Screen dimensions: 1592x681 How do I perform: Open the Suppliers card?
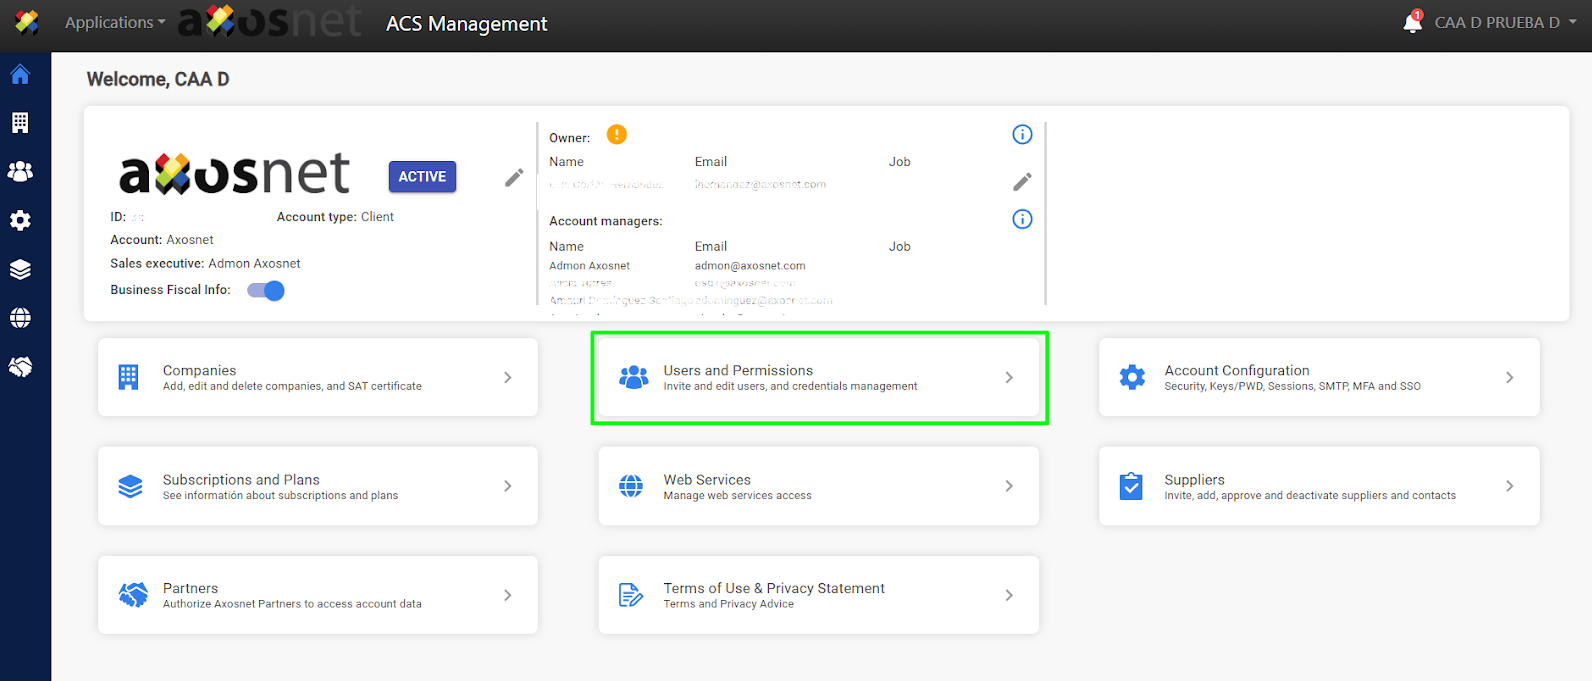click(x=1318, y=487)
